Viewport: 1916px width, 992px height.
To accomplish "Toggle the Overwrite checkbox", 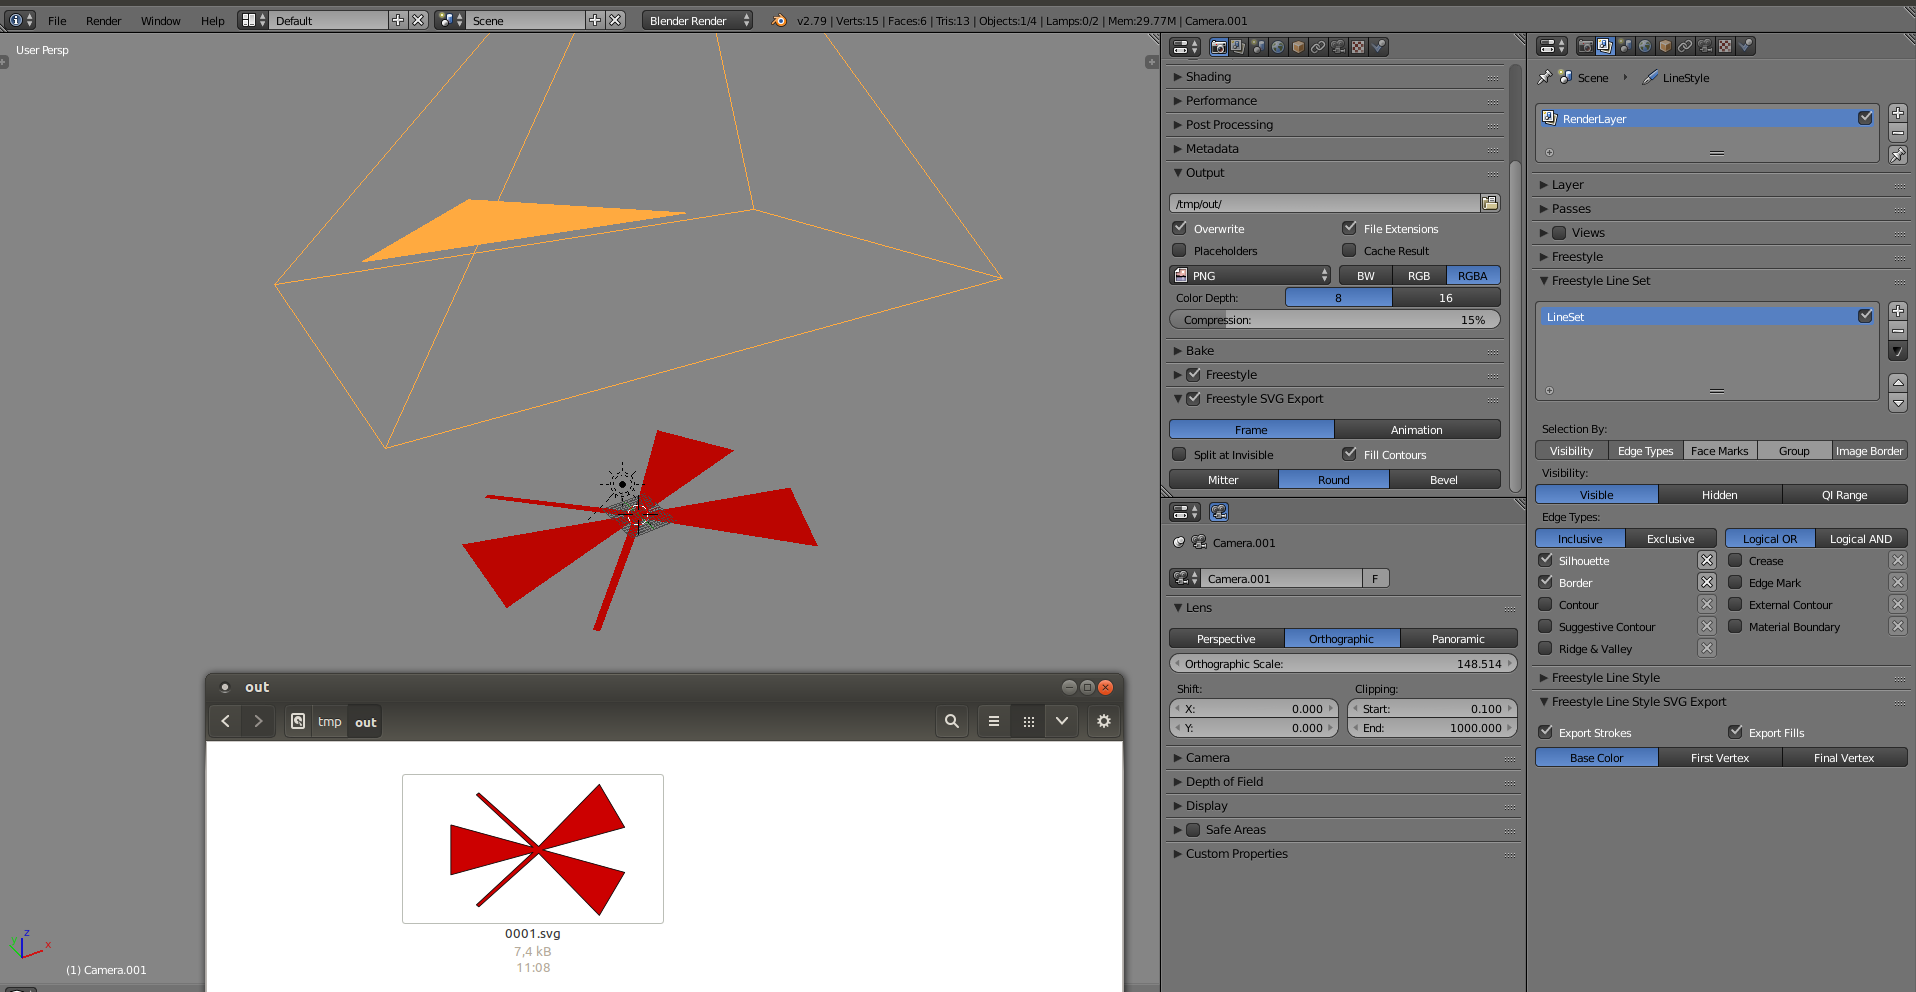I will [1180, 228].
